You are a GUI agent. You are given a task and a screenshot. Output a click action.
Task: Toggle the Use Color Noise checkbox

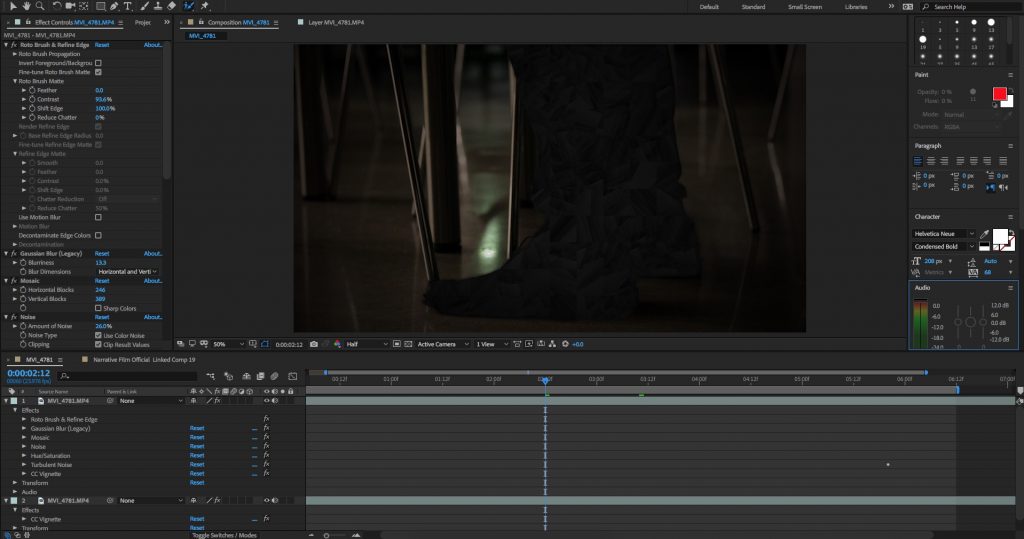tap(98, 335)
